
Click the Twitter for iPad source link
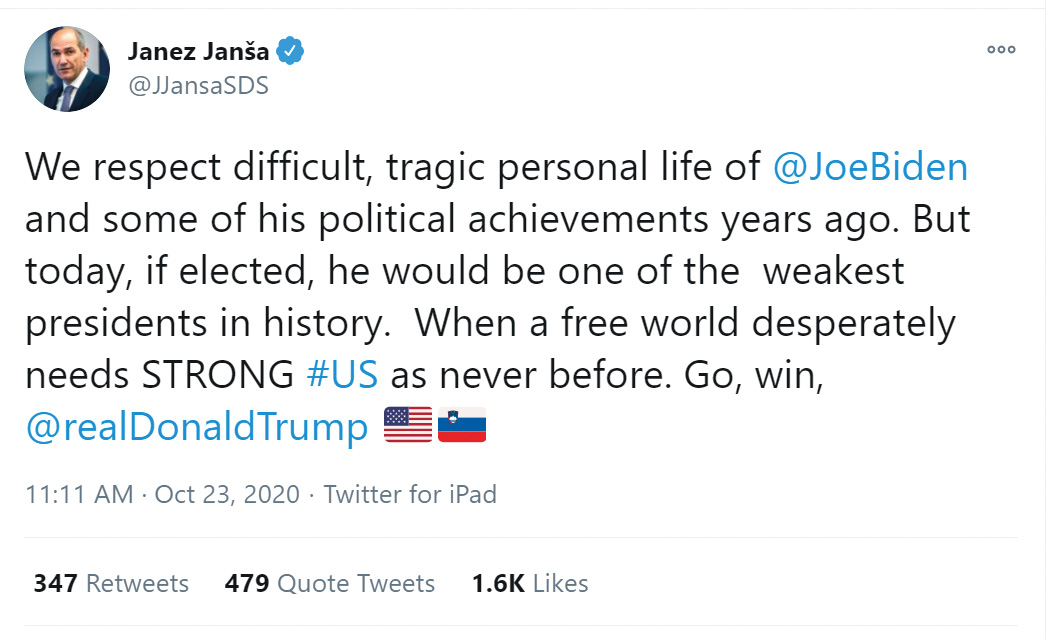[x=410, y=494]
